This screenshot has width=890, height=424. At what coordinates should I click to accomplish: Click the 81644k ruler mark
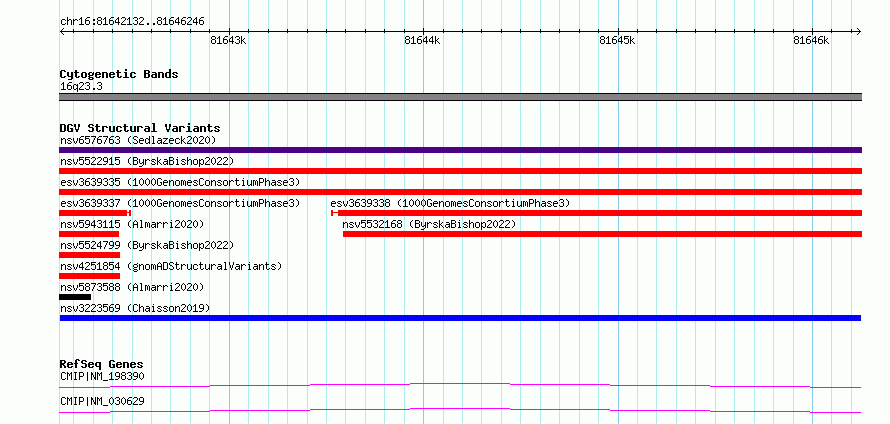422,40
